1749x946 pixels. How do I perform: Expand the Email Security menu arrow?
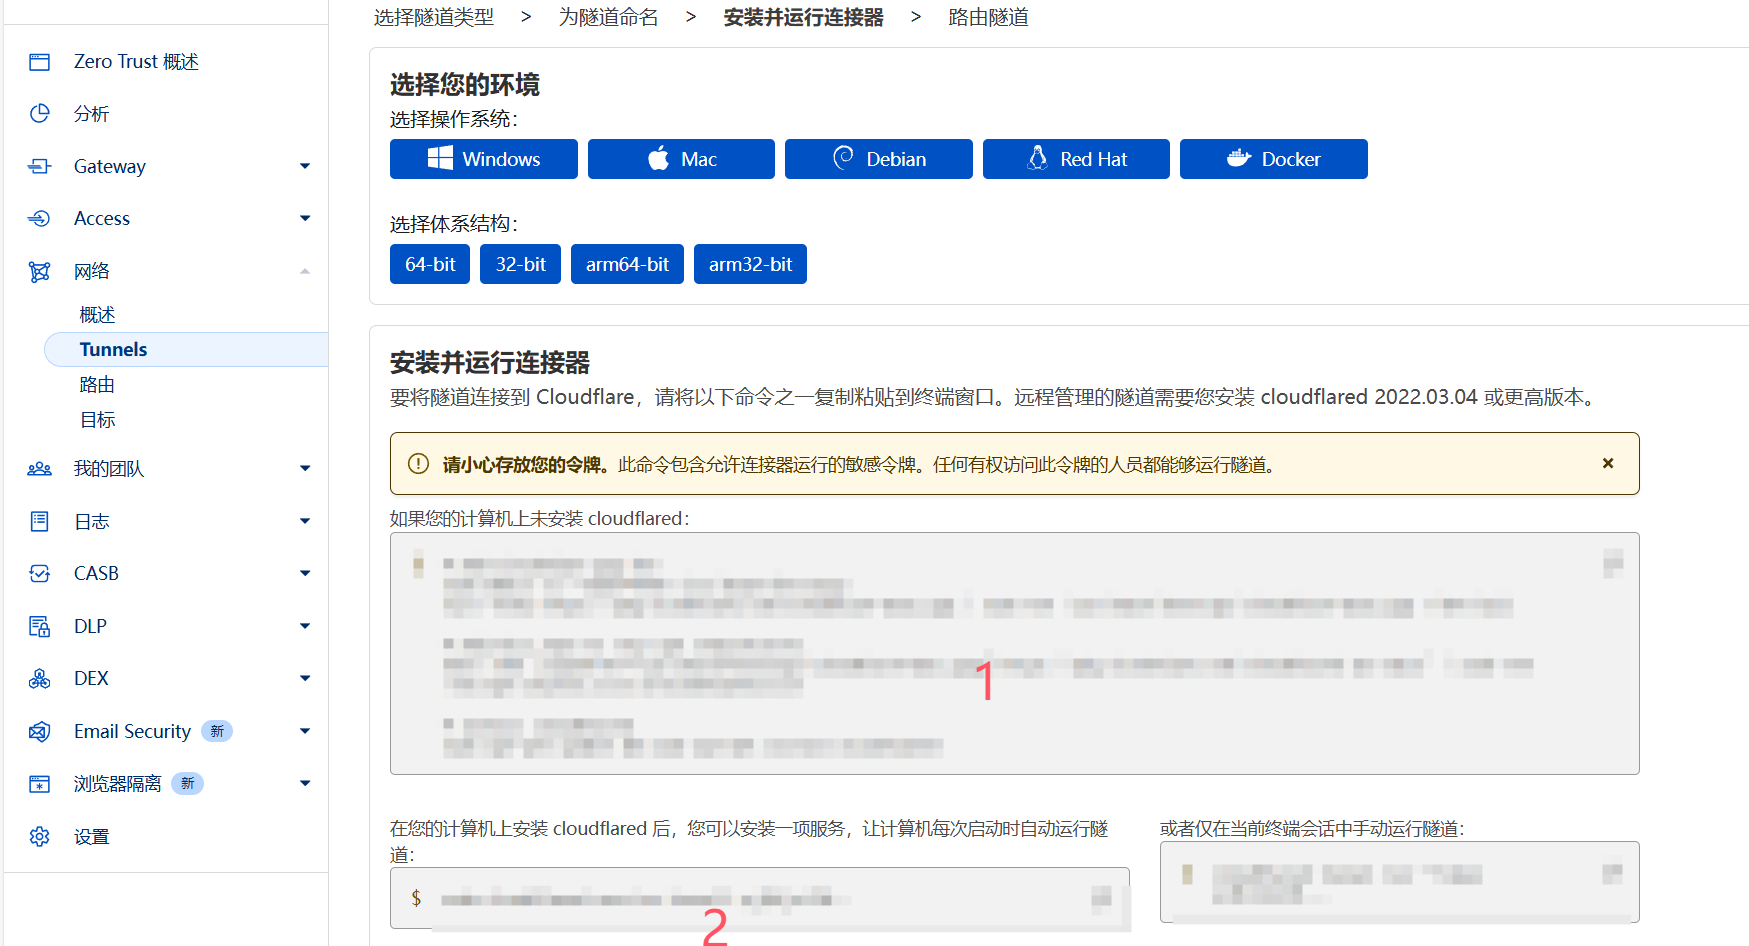tap(305, 731)
